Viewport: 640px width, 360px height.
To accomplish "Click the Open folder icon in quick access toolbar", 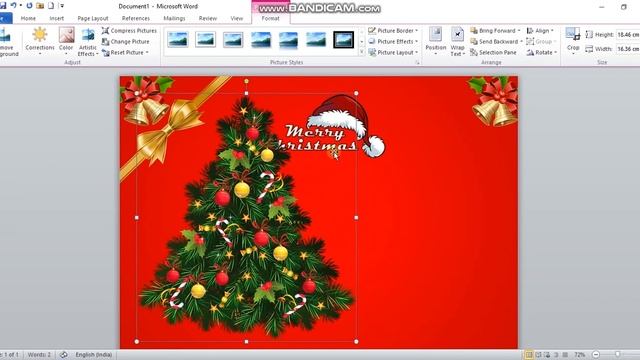I will (40, 6).
